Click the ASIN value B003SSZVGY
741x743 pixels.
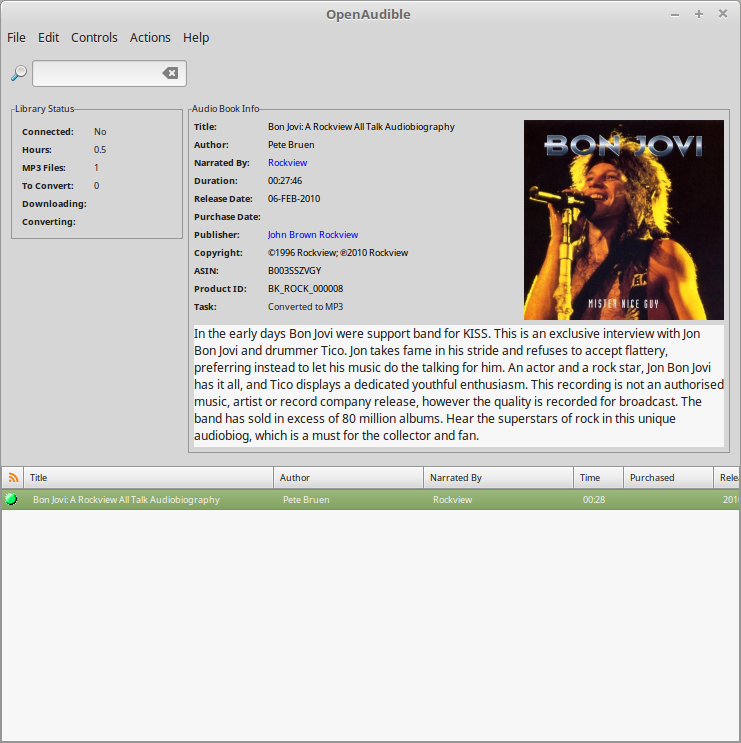pyautogui.click(x=295, y=271)
